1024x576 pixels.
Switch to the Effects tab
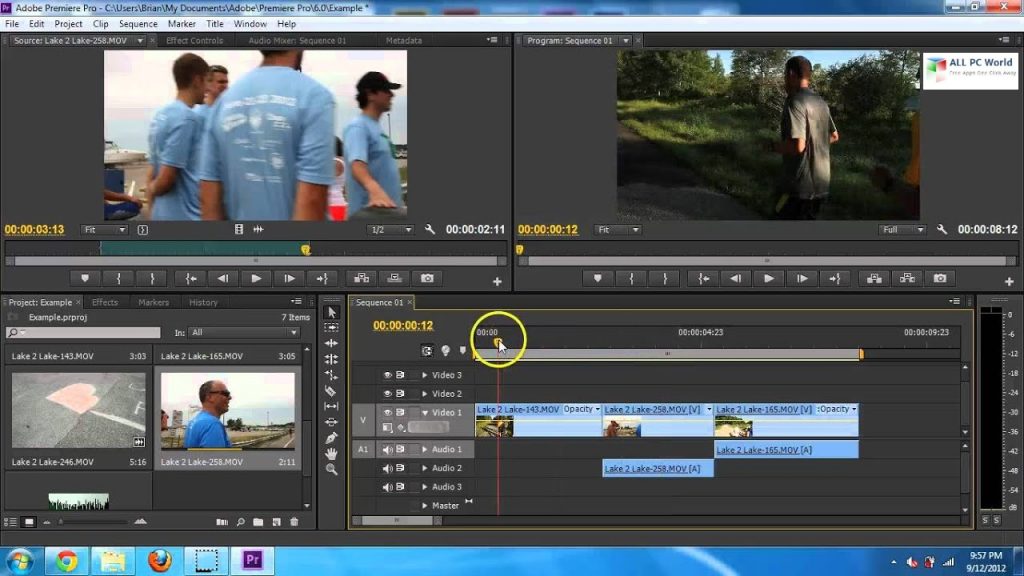coord(105,302)
